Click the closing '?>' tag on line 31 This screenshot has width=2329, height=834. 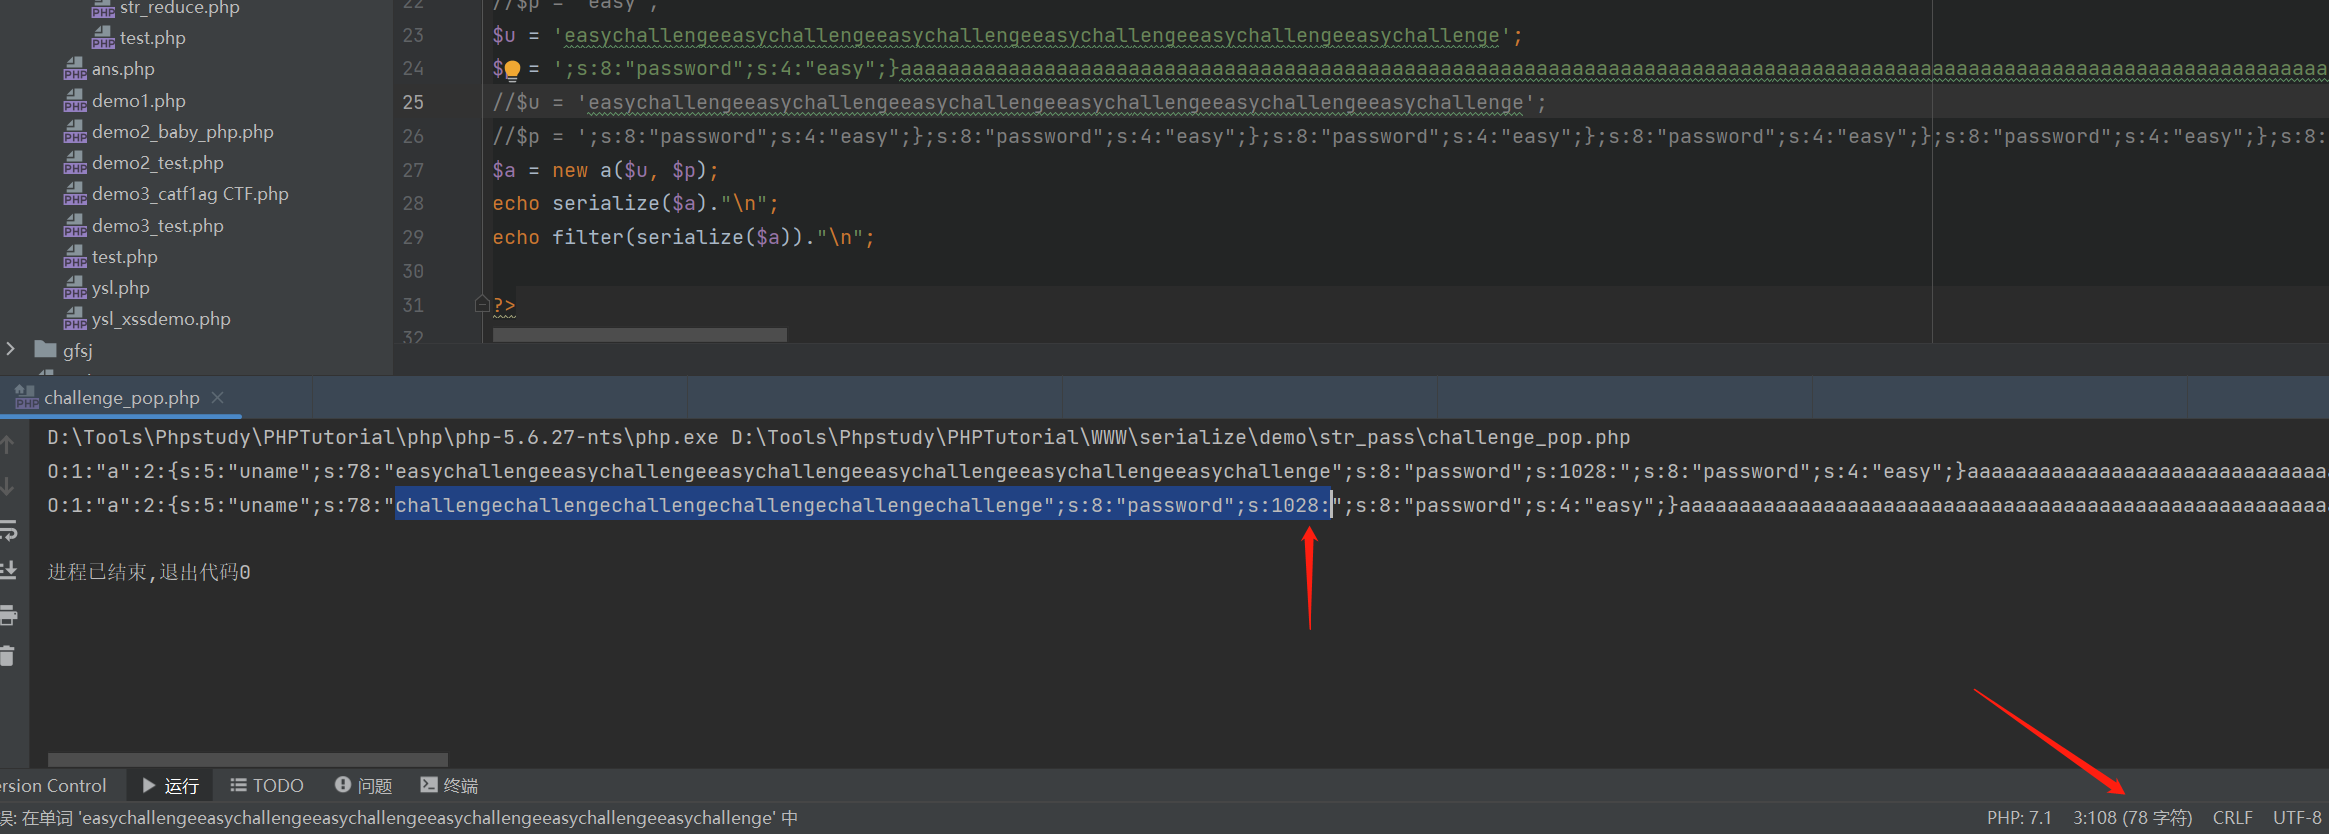(x=504, y=306)
